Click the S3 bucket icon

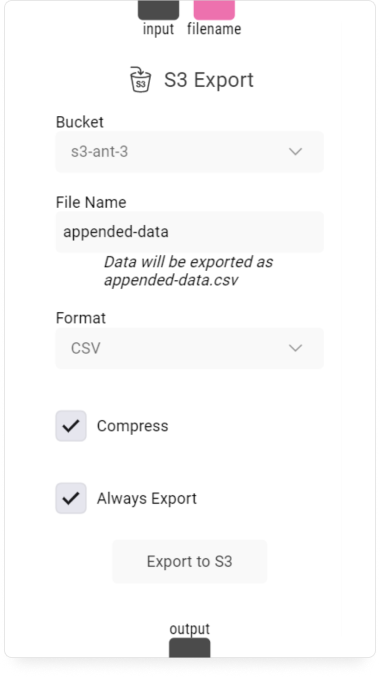click(x=141, y=80)
